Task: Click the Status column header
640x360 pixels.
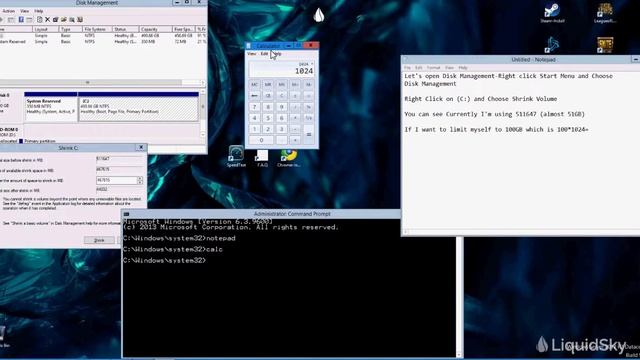Action: click(x=125, y=29)
